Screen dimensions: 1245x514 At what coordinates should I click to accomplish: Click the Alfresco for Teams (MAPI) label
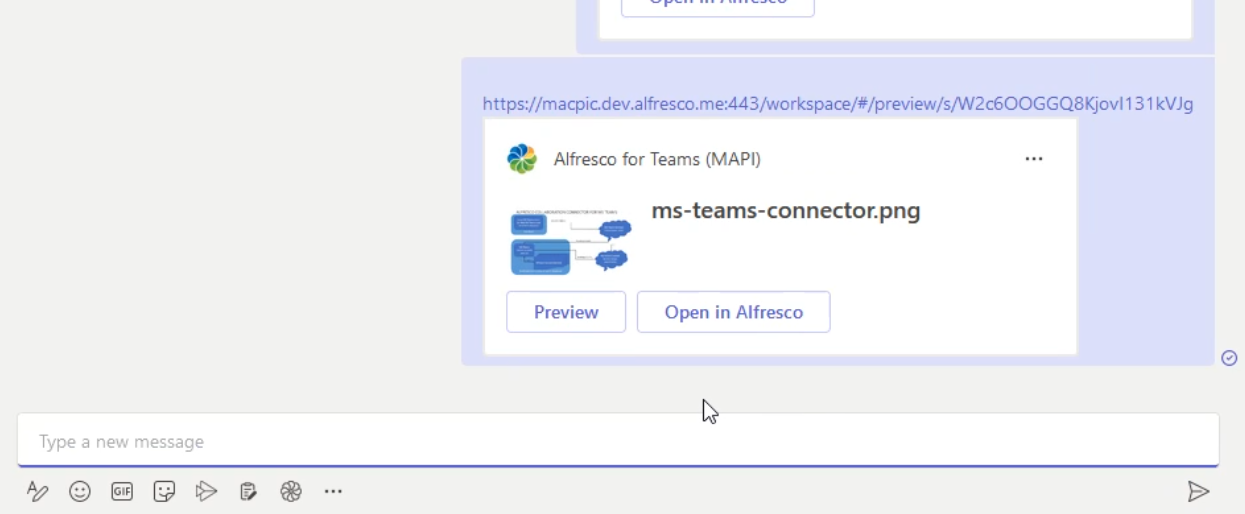(x=657, y=159)
